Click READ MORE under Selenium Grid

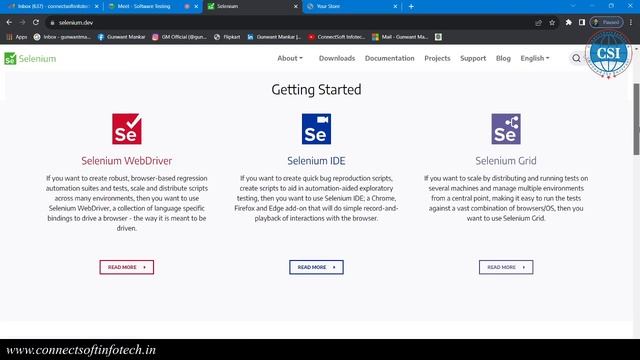[506, 267]
